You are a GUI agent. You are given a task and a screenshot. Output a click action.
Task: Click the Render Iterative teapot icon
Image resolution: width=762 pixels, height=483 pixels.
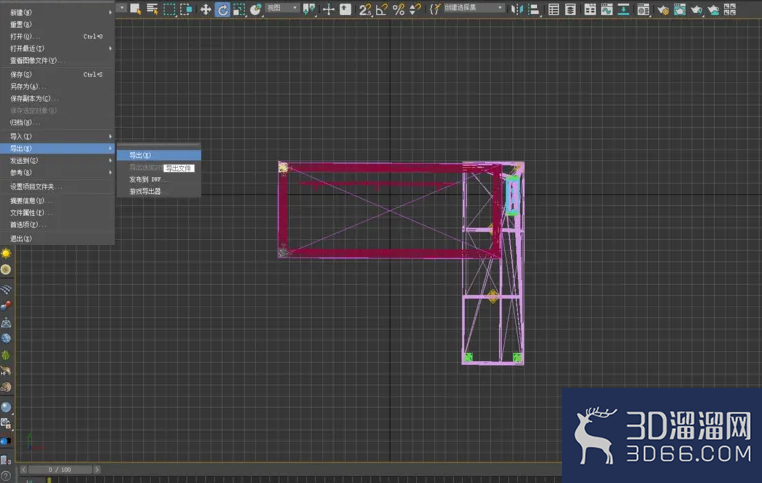pyautogui.click(x=713, y=9)
